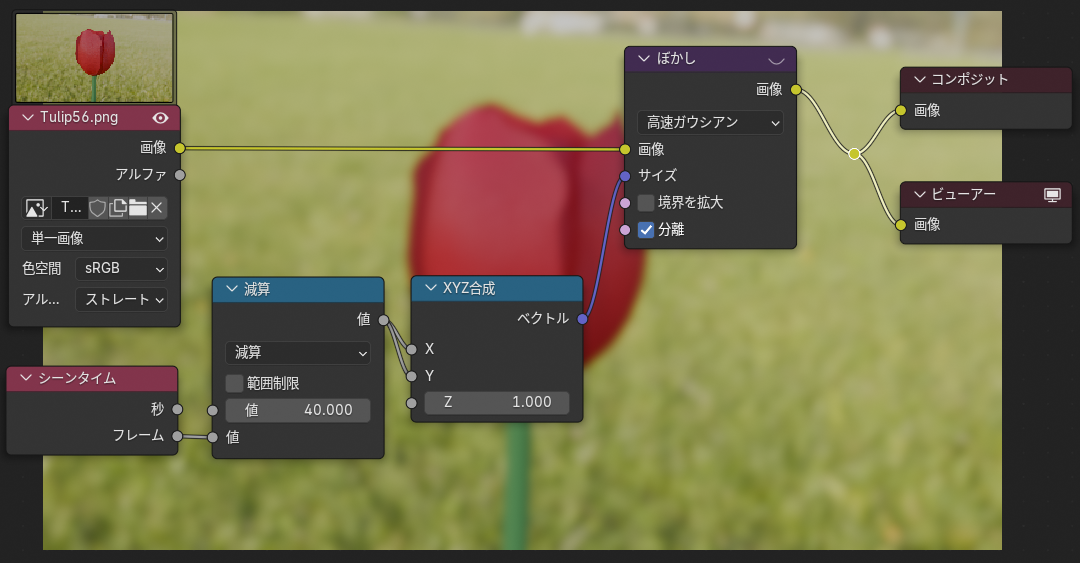
Task: Open ストレート alpha mode dropdown
Action: point(121,300)
